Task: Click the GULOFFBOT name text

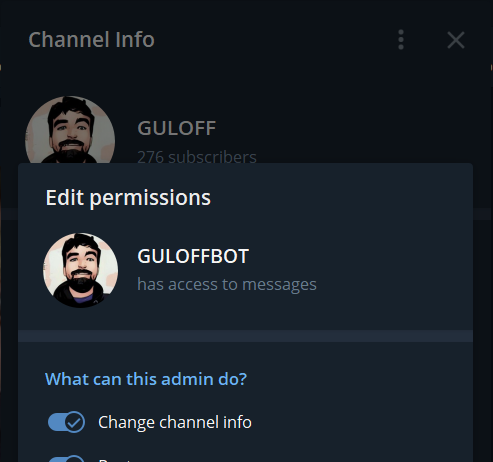Action: click(x=193, y=256)
